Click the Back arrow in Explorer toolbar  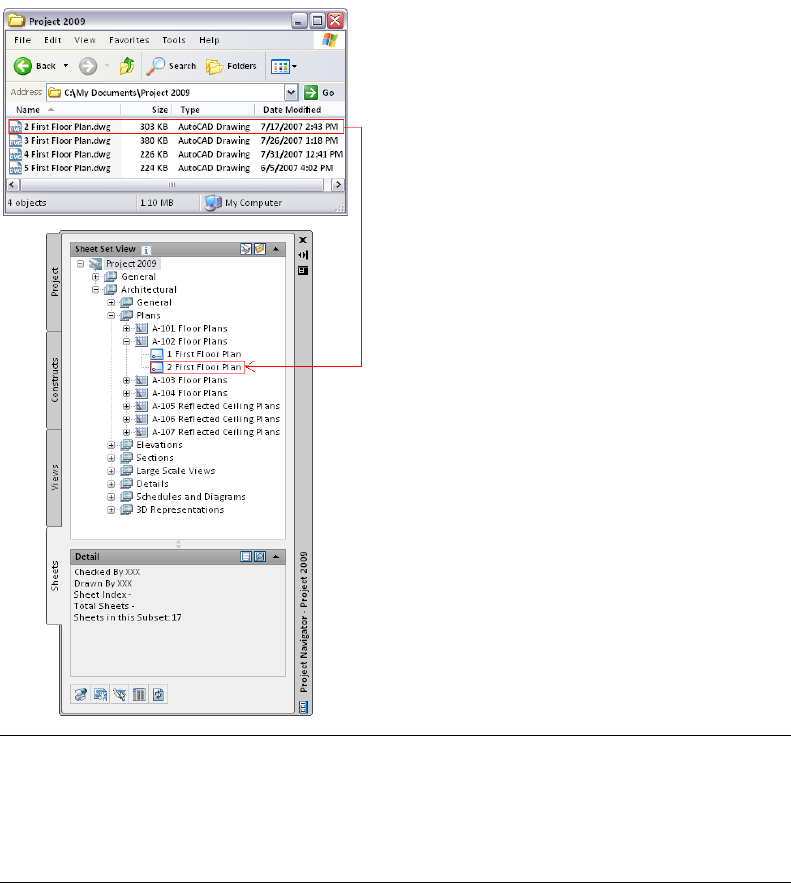coord(23,66)
